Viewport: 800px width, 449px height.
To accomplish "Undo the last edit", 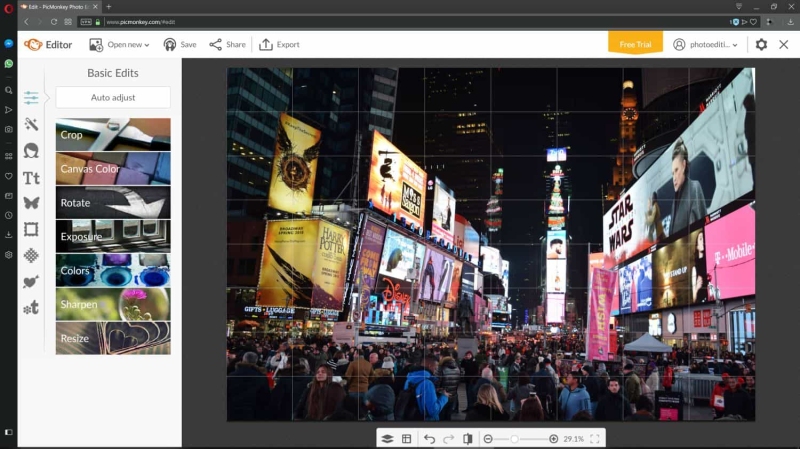I will pos(429,439).
